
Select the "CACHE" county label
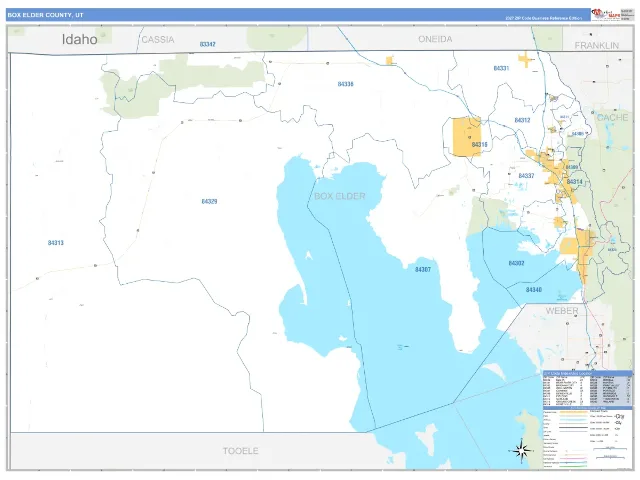coord(612,118)
